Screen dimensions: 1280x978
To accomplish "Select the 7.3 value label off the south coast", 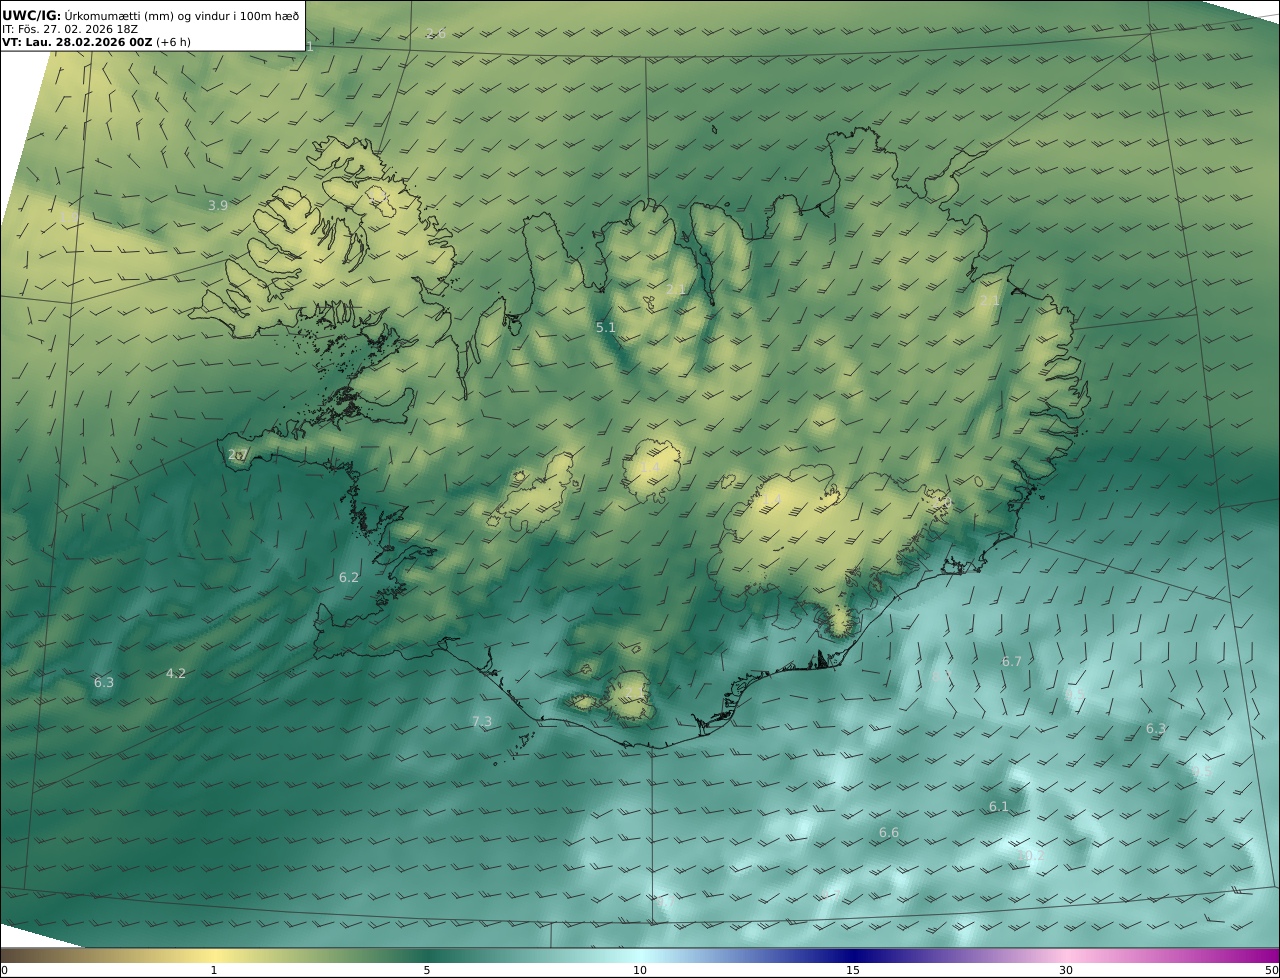I will click(x=482, y=721).
